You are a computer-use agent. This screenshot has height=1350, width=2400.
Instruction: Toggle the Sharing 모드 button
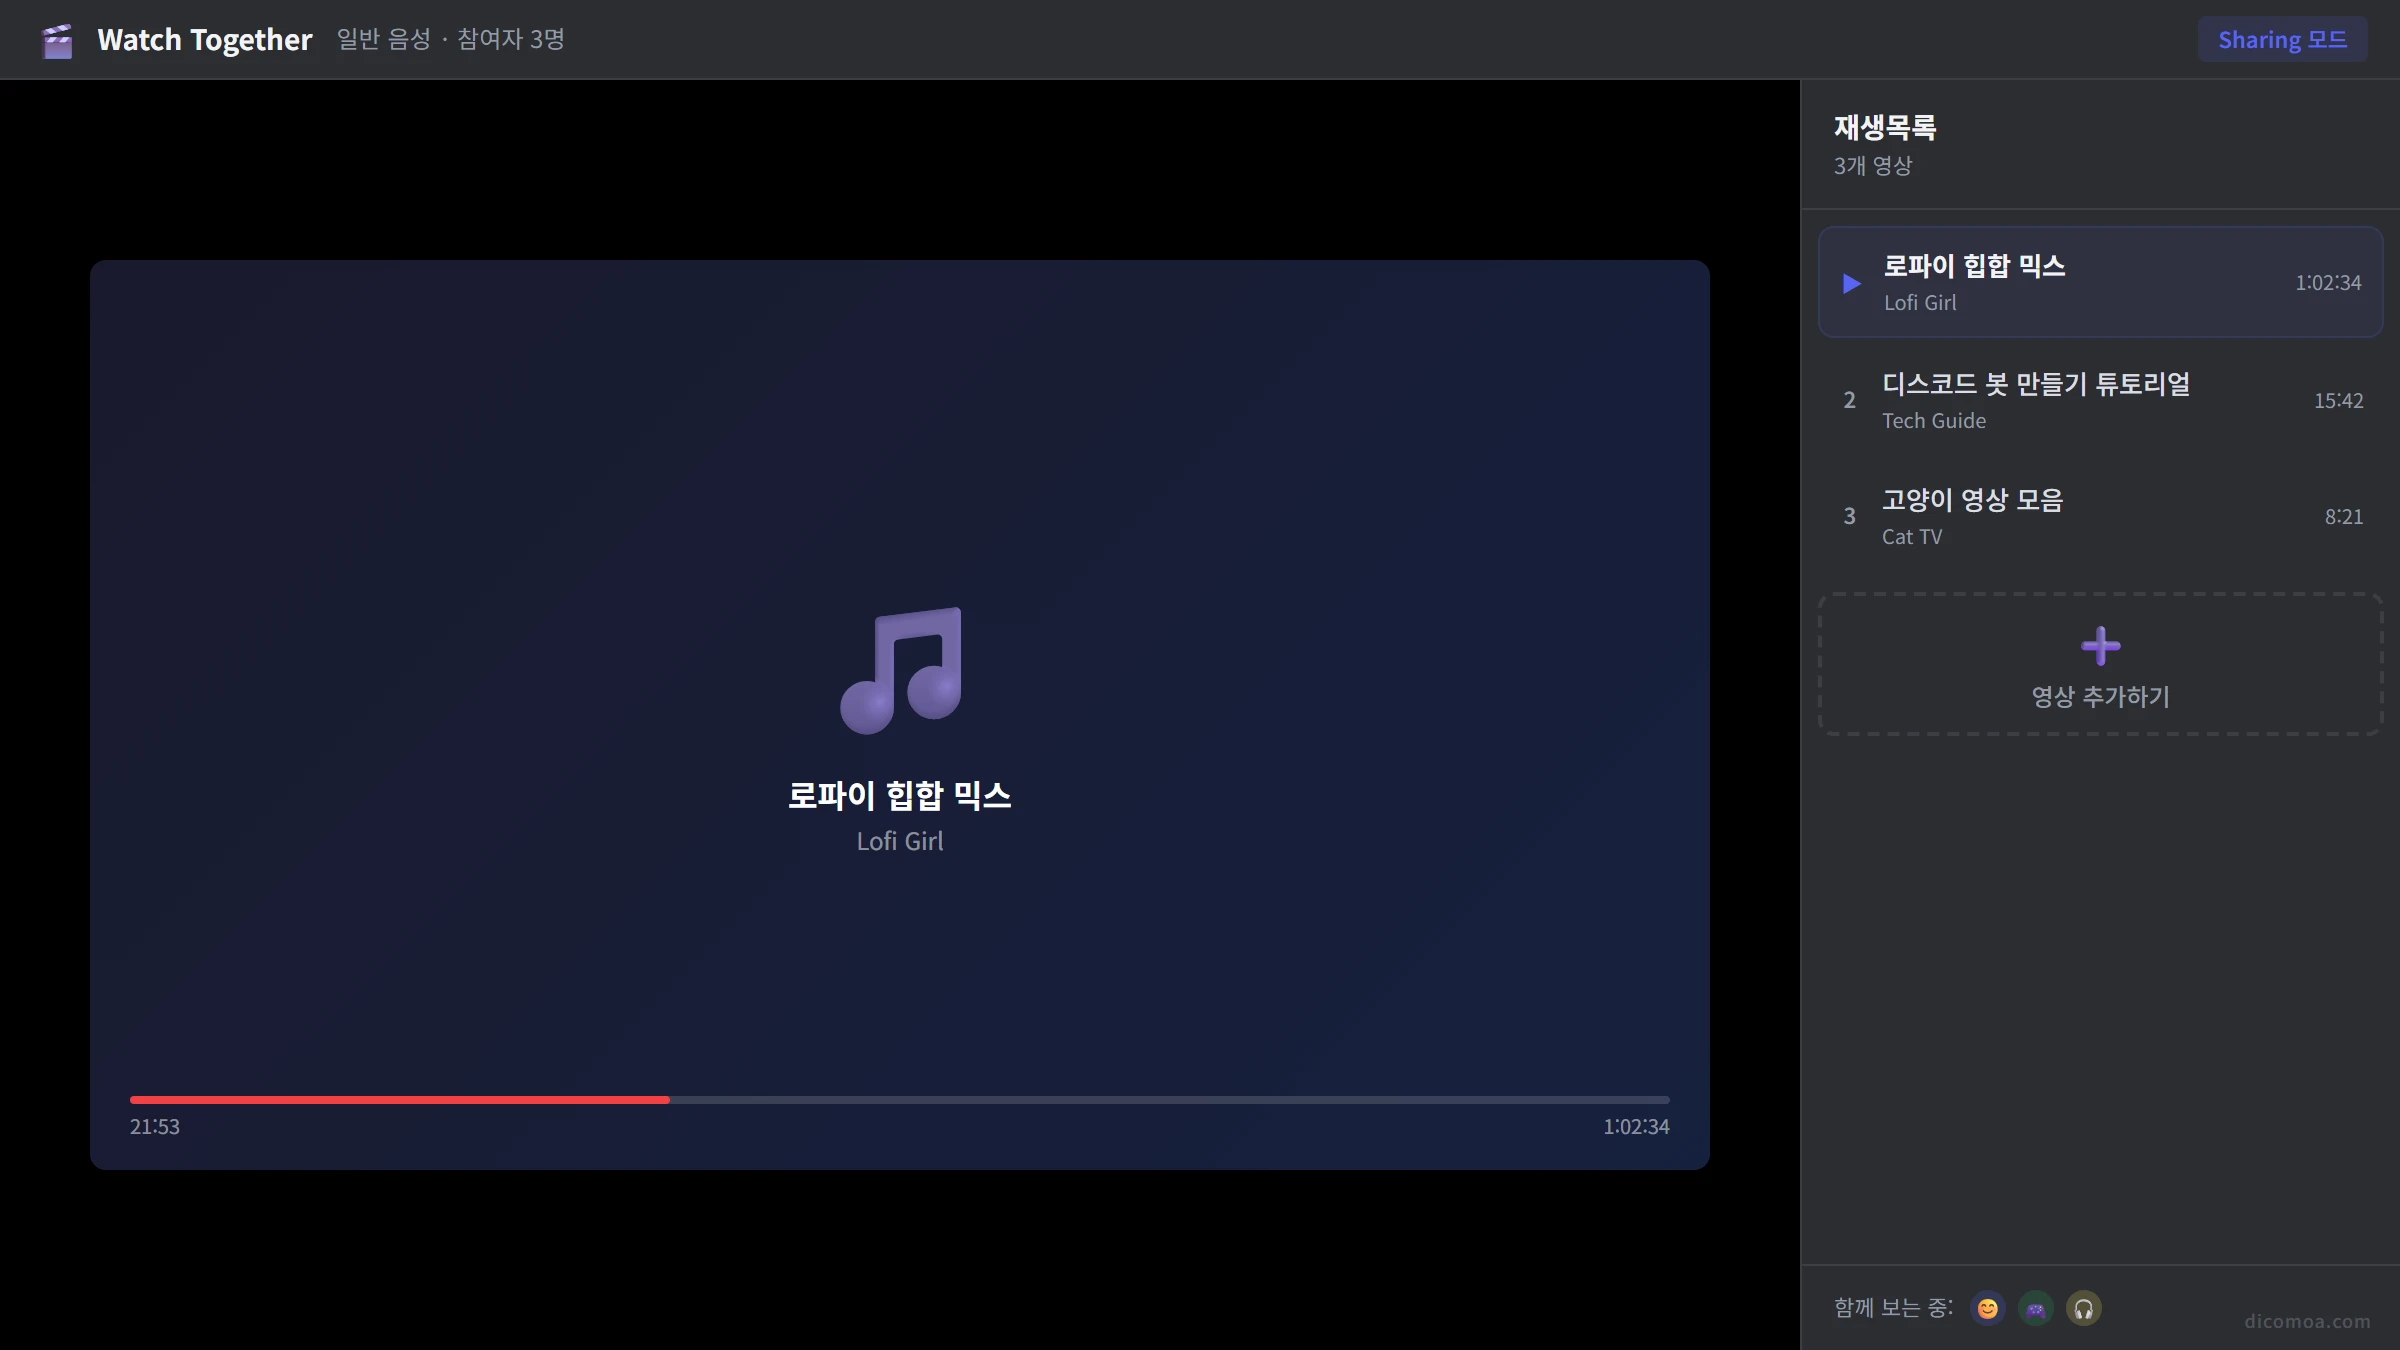[x=2282, y=39]
